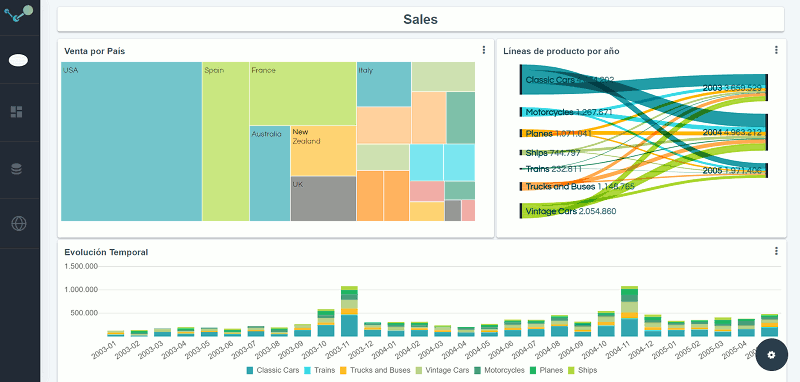Select the Spain treemap tile
This screenshot has width=800, height=382.
pos(226,141)
